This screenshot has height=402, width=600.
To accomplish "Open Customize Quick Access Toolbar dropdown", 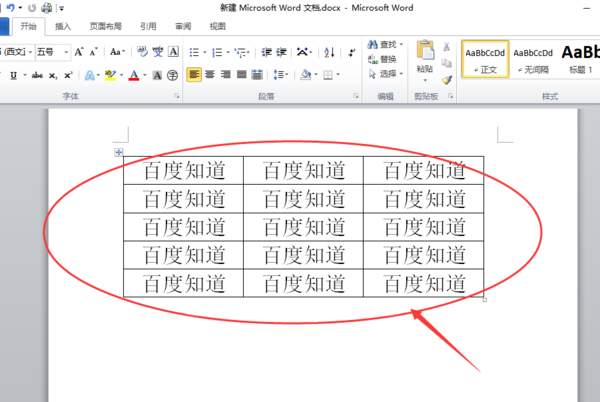I will [x=62, y=8].
